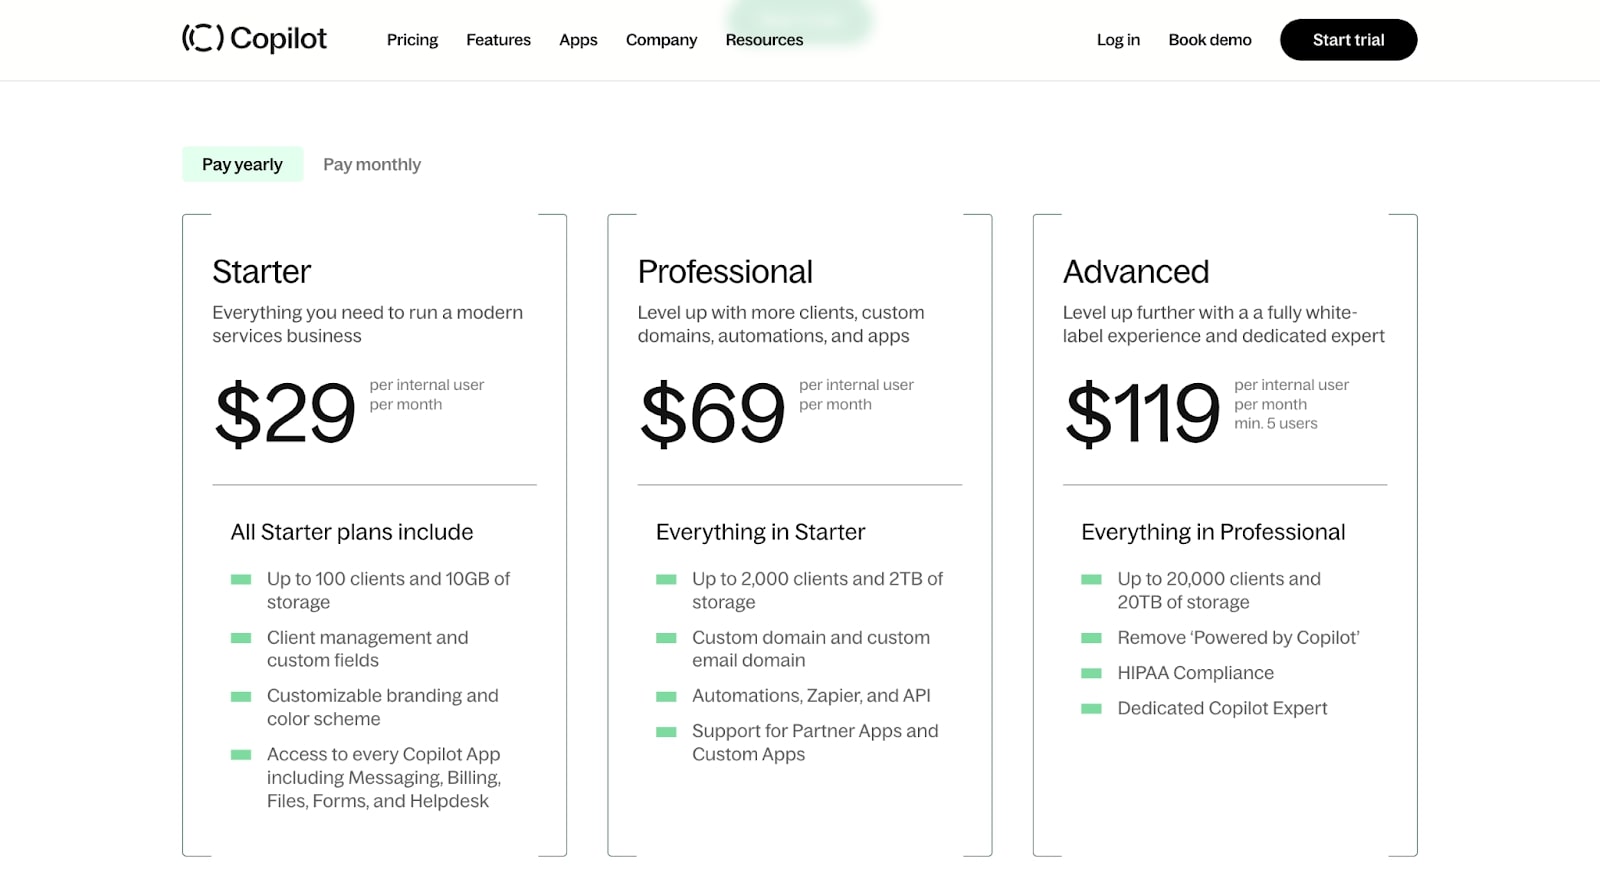1600x880 pixels.
Task: Open the Resources menu item
Action: click(x=764, y=40)
